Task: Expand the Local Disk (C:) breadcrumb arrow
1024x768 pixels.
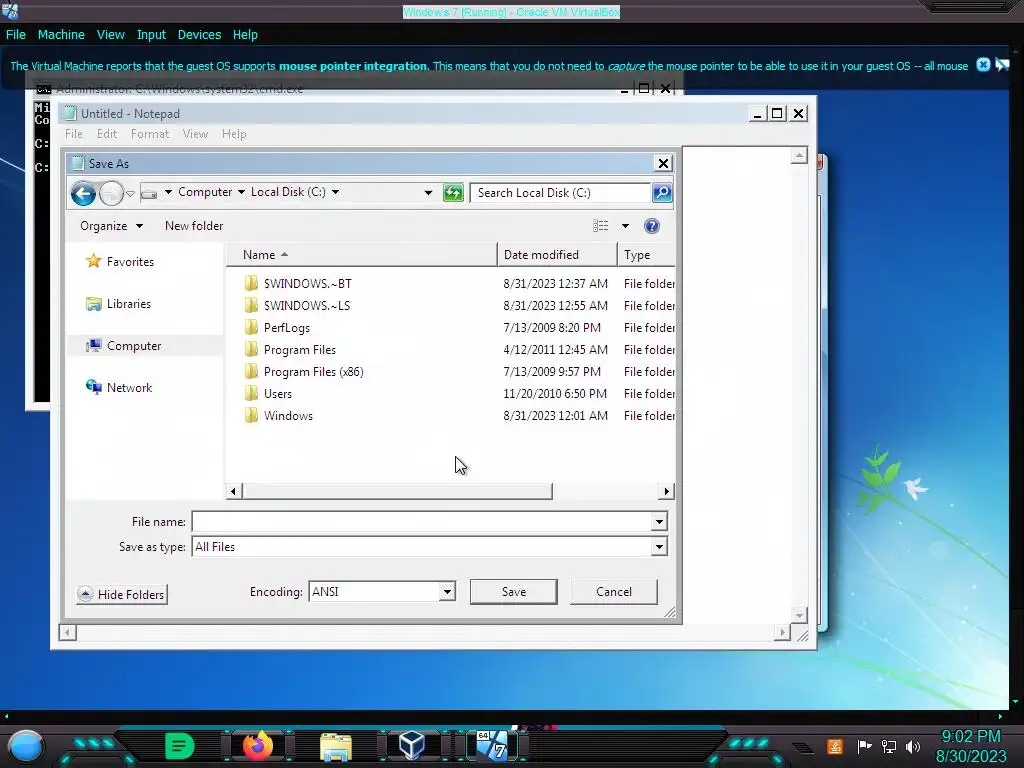Action: click(x=335, y=192)
